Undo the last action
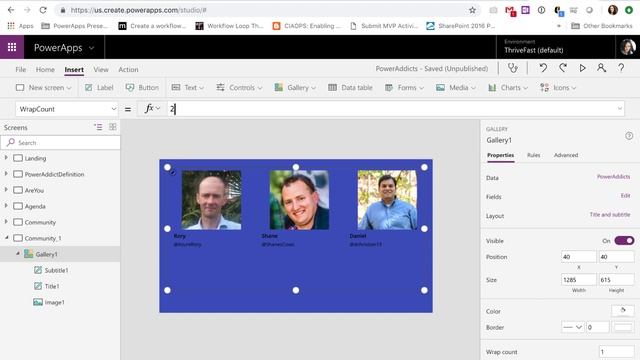 (543, 68)
